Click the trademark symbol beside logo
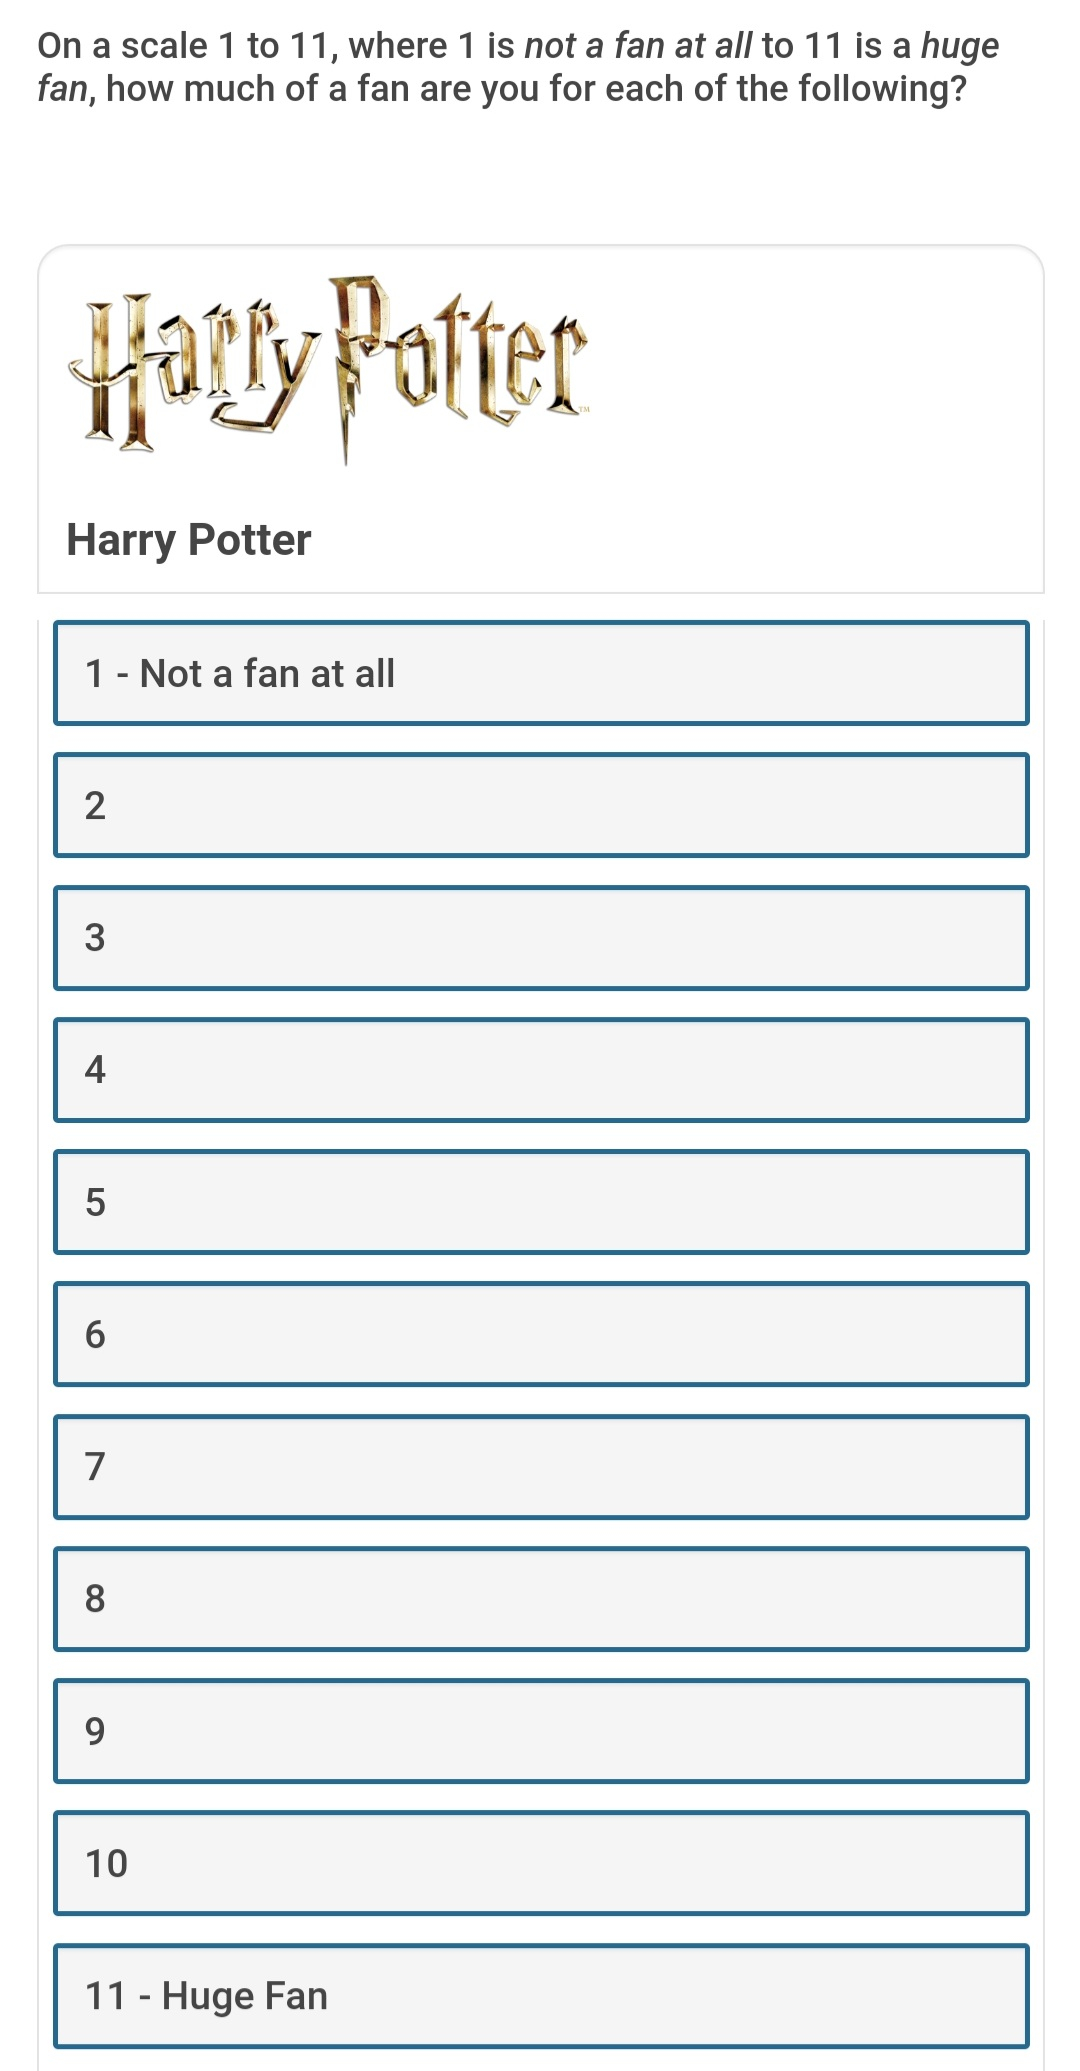 coord(584,410)
